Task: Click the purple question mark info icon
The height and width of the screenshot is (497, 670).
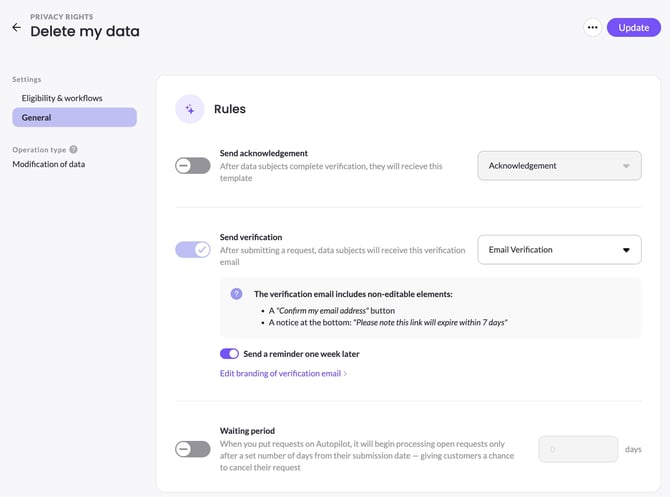Action: coord(237,294)
